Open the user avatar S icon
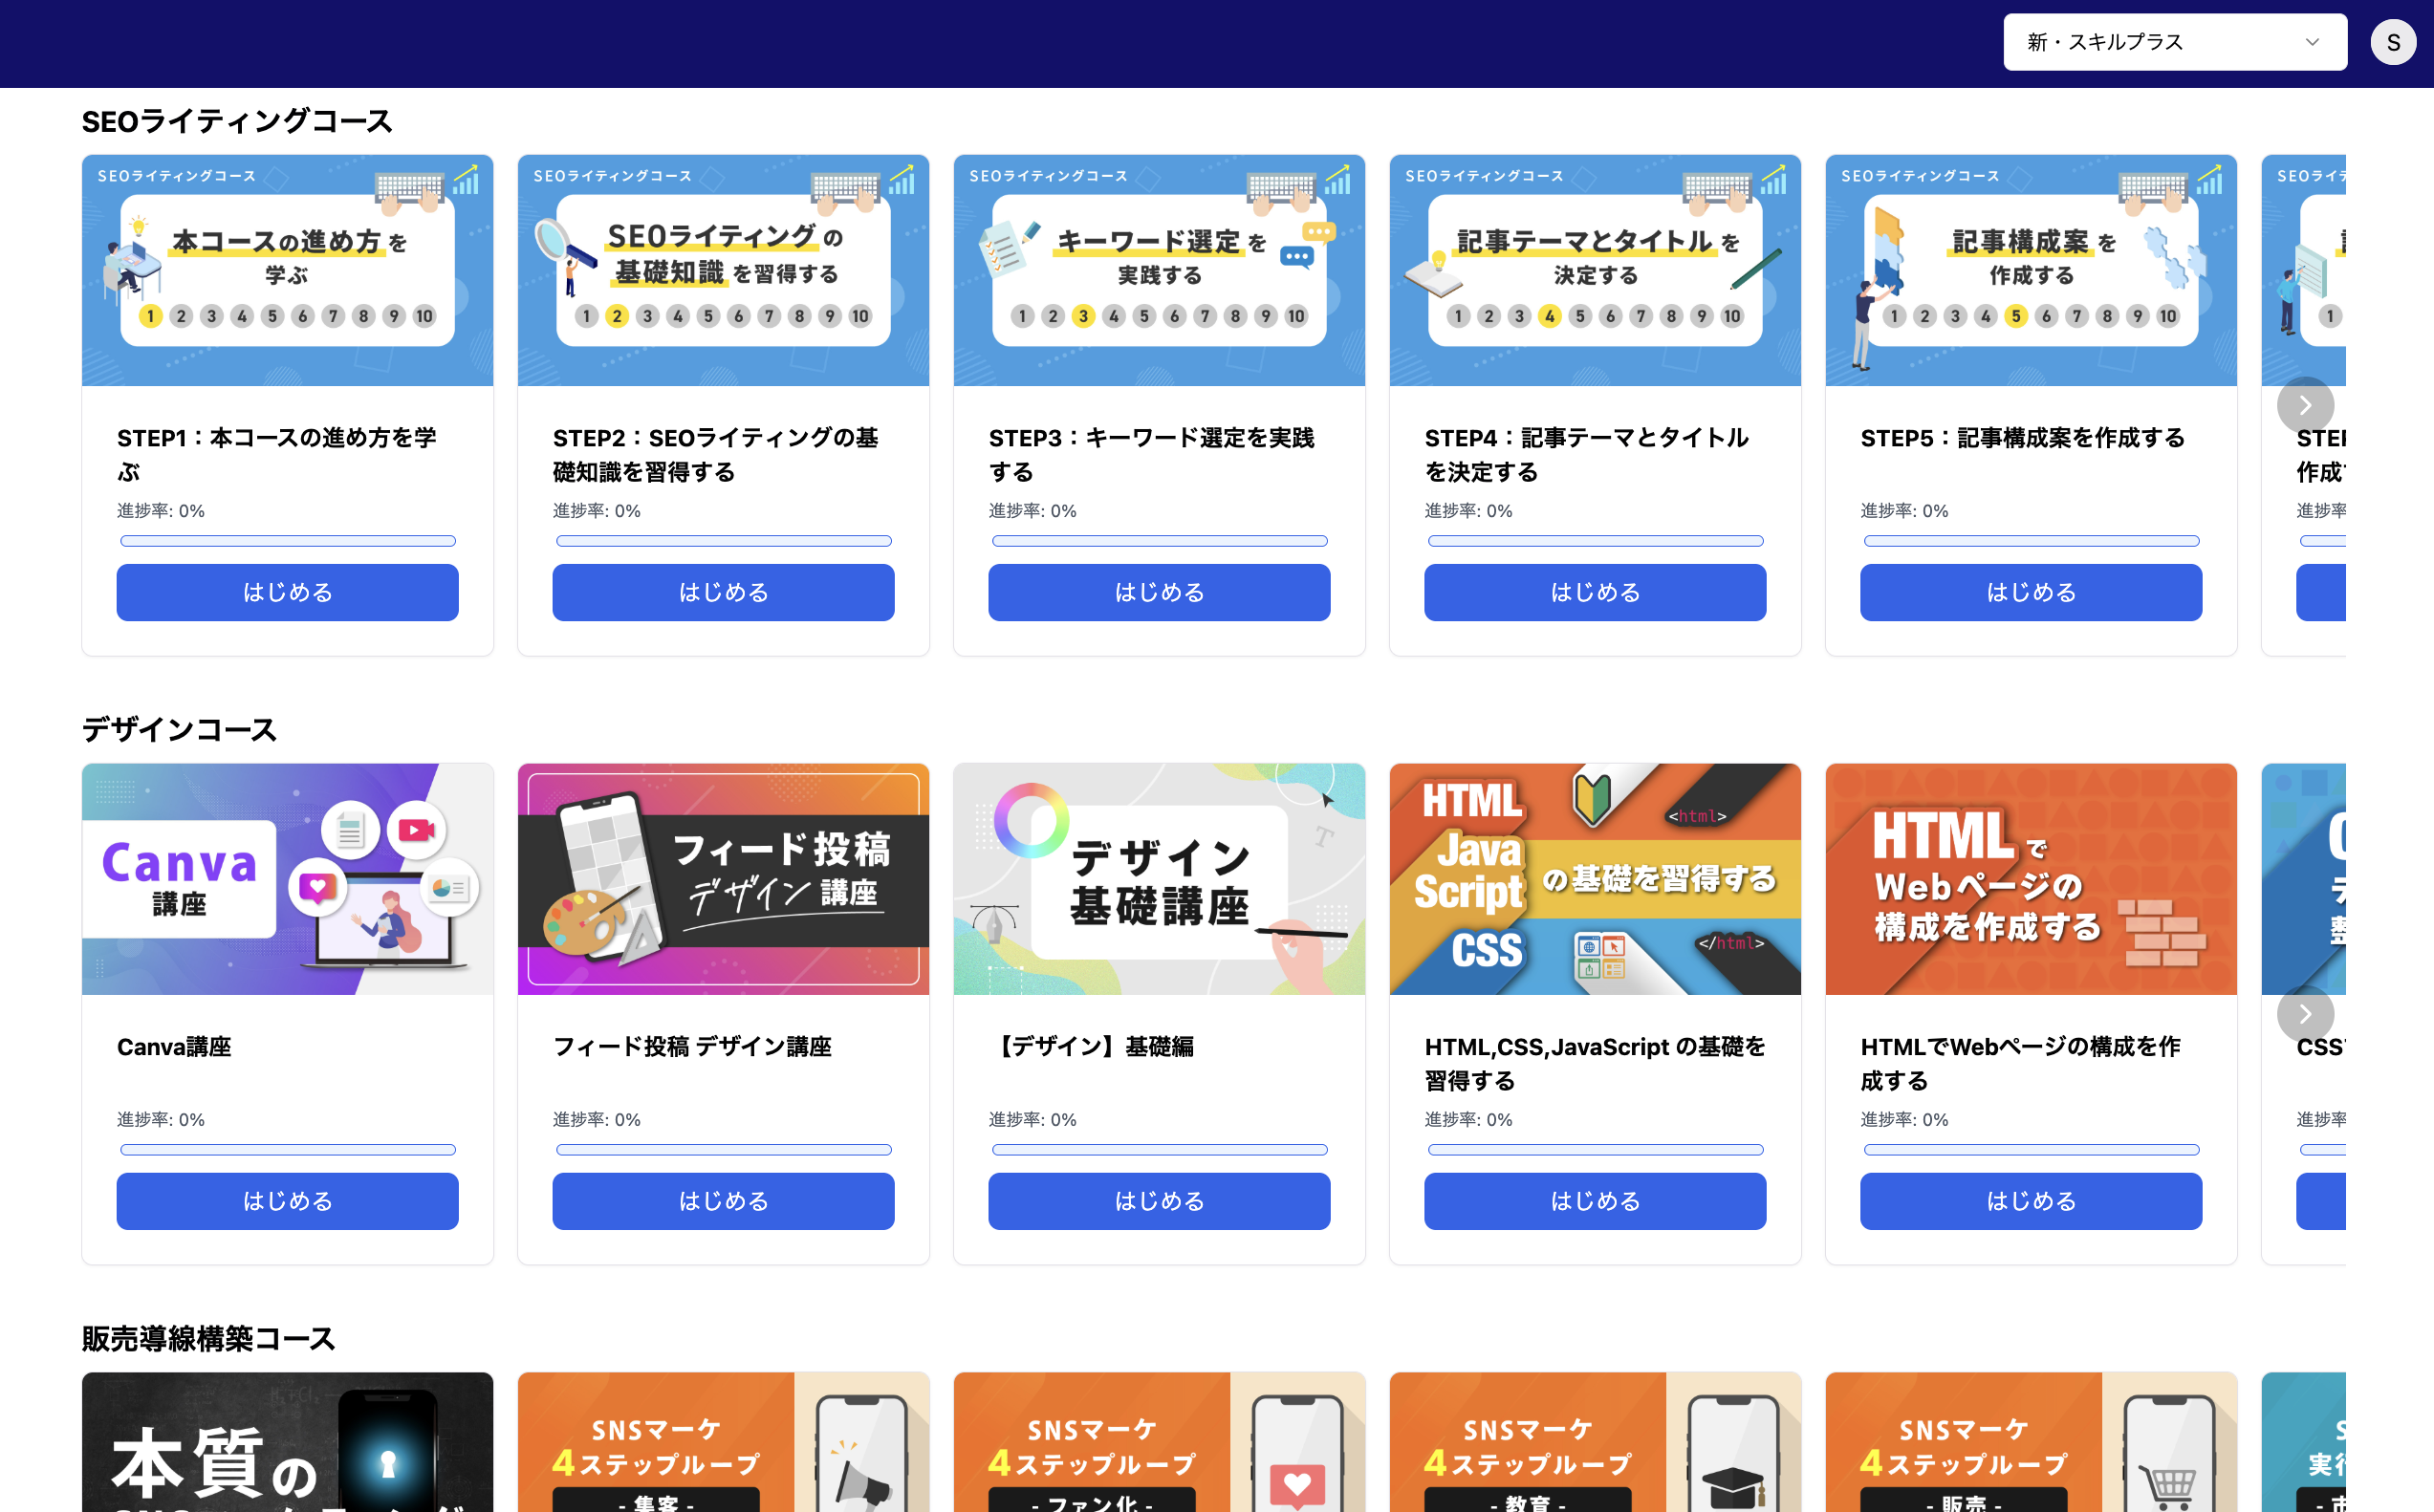The width and height of the screenshot is (2434, 1512). point(2392,42)
